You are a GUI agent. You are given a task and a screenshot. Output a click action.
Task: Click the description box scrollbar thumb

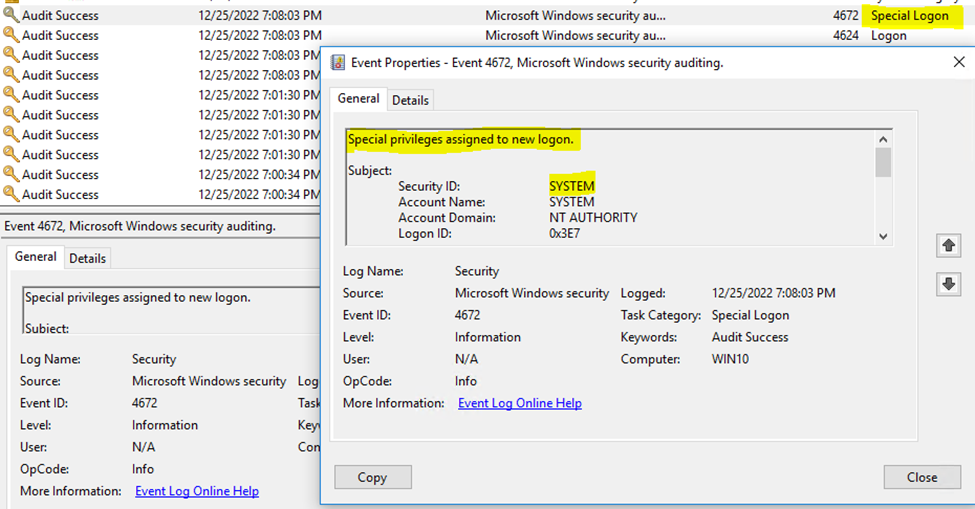(x=883, y=162)
